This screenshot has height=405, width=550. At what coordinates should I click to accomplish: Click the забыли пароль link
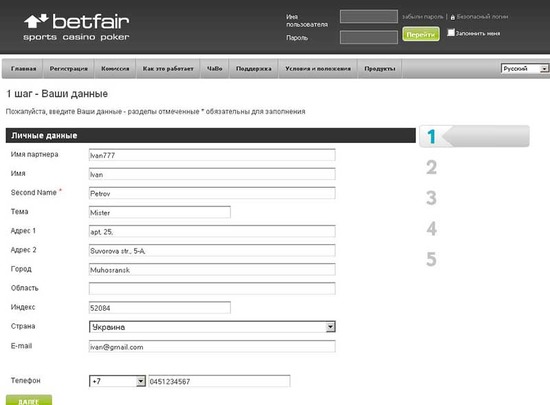(x=423, y=17)
